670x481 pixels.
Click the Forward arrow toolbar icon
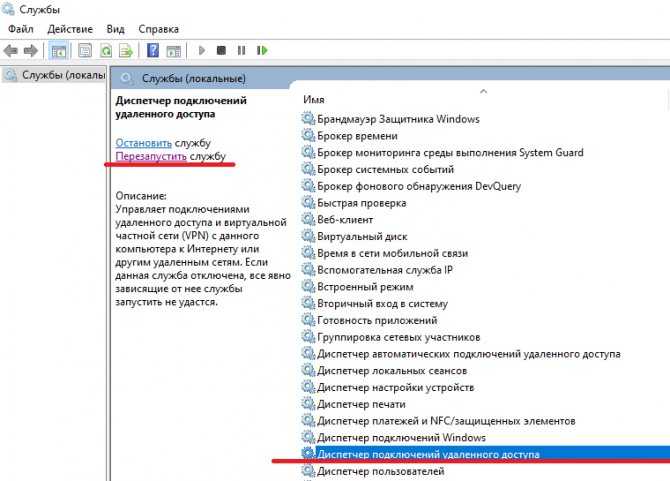(30, 51)
